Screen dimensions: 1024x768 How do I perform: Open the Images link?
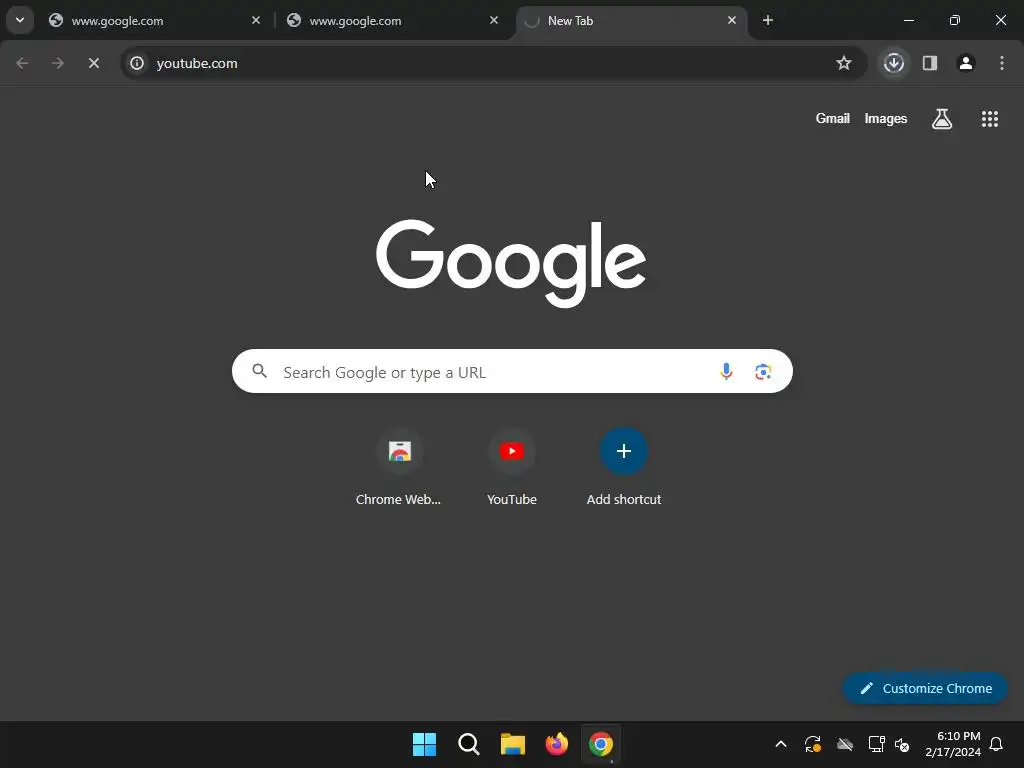click(886, 118)
